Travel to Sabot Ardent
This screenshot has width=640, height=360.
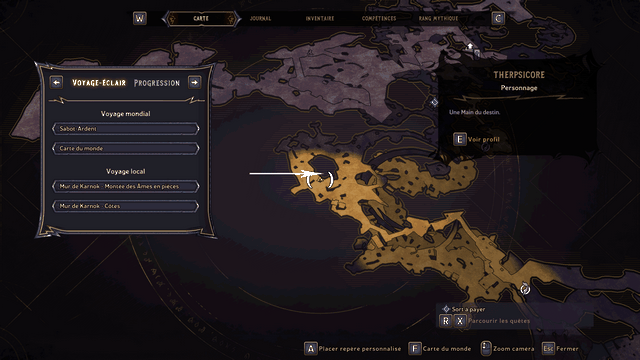[x=126, y=129]
